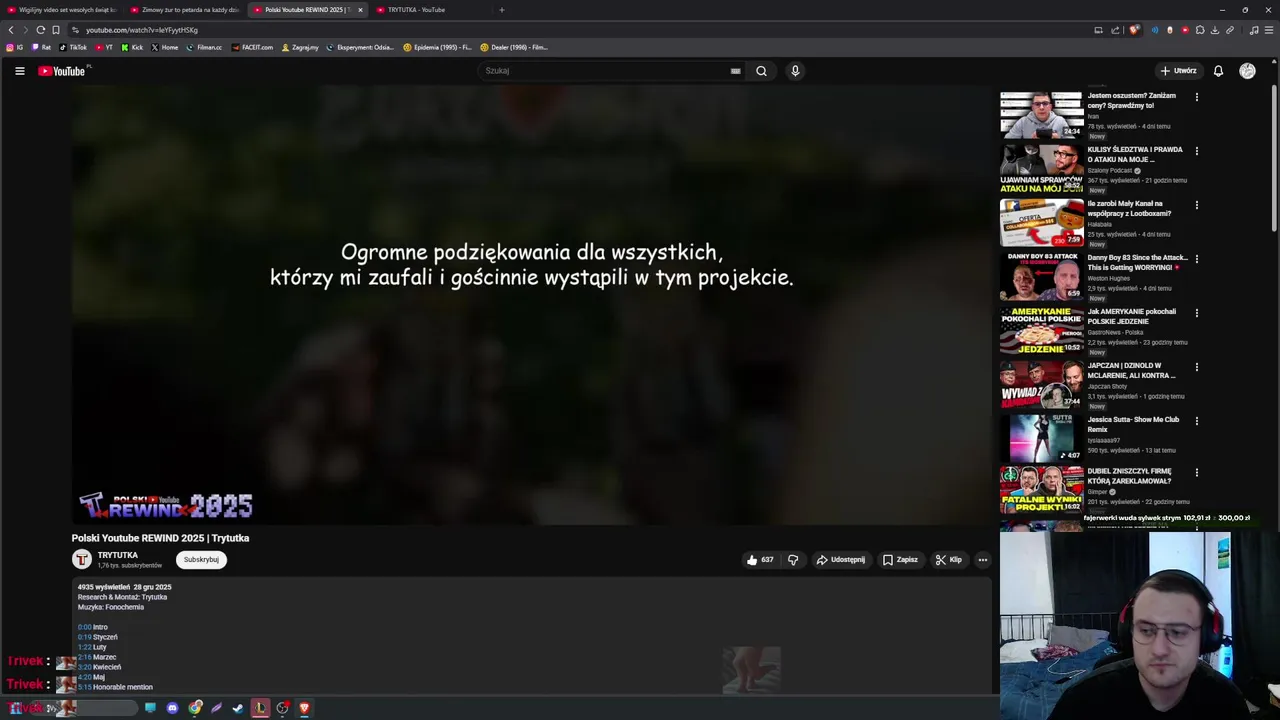Open more actions under the video
1280x720 pixels.
click(982, 560)
